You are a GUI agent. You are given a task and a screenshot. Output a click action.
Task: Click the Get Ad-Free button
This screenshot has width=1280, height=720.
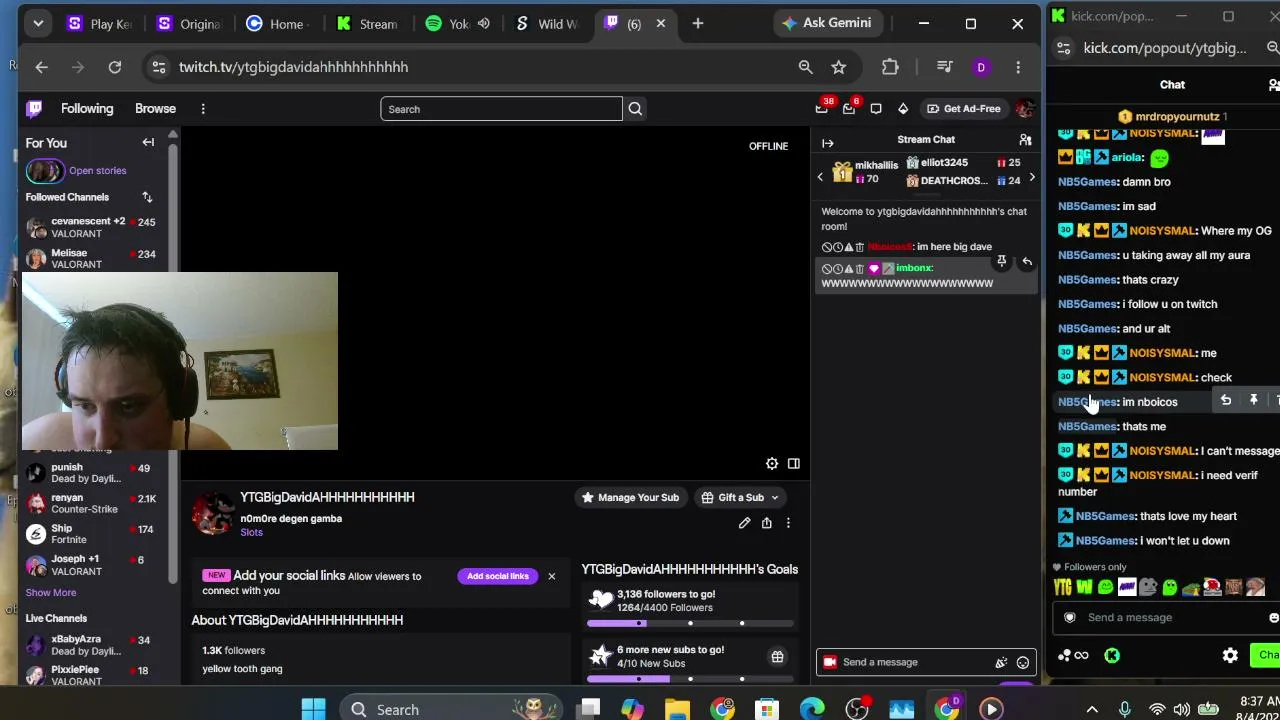click(x=964, y=109)
